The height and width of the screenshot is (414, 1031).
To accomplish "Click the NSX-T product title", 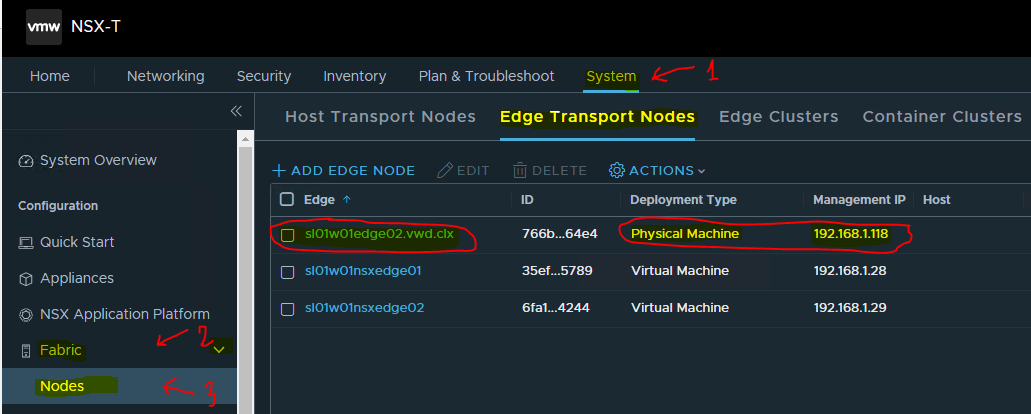I will point(96,27).
